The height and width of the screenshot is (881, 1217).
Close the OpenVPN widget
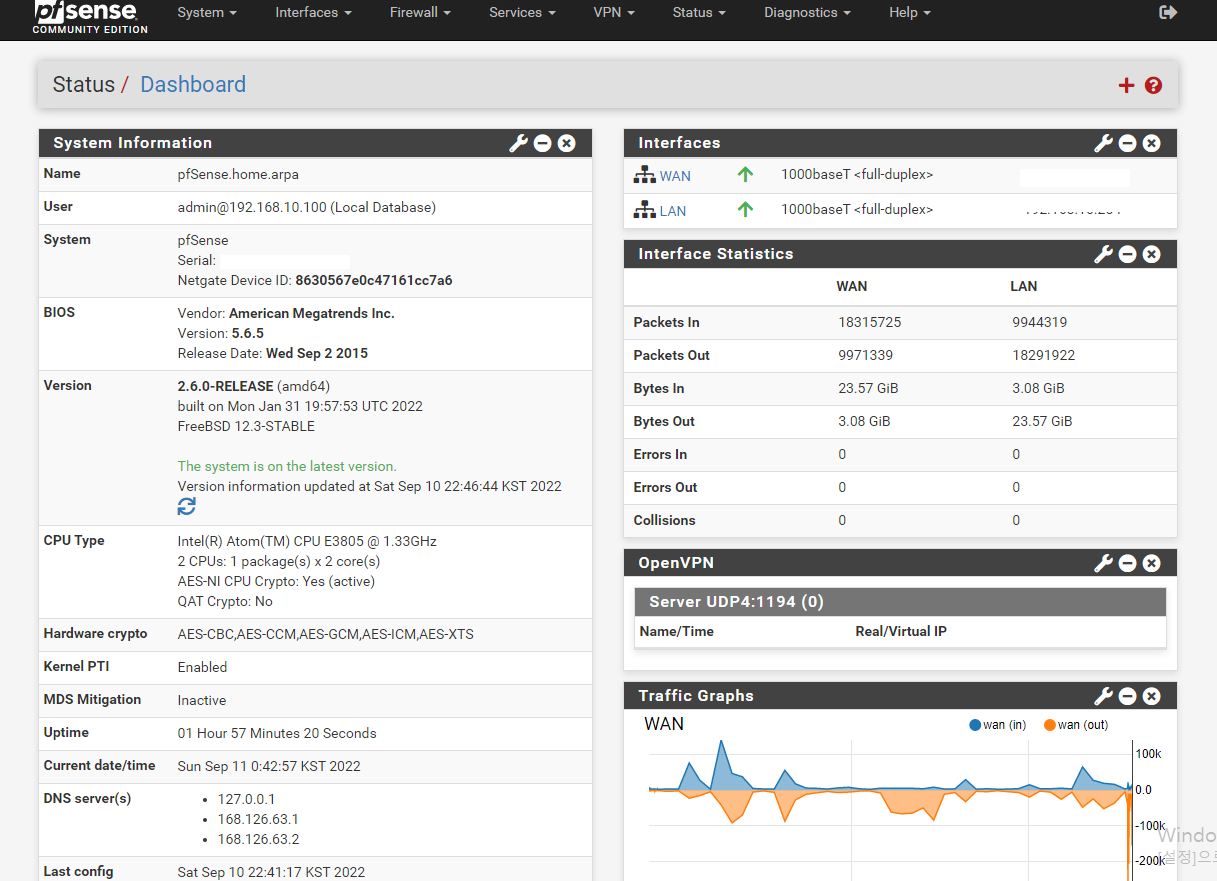(x=1152, y=563)
